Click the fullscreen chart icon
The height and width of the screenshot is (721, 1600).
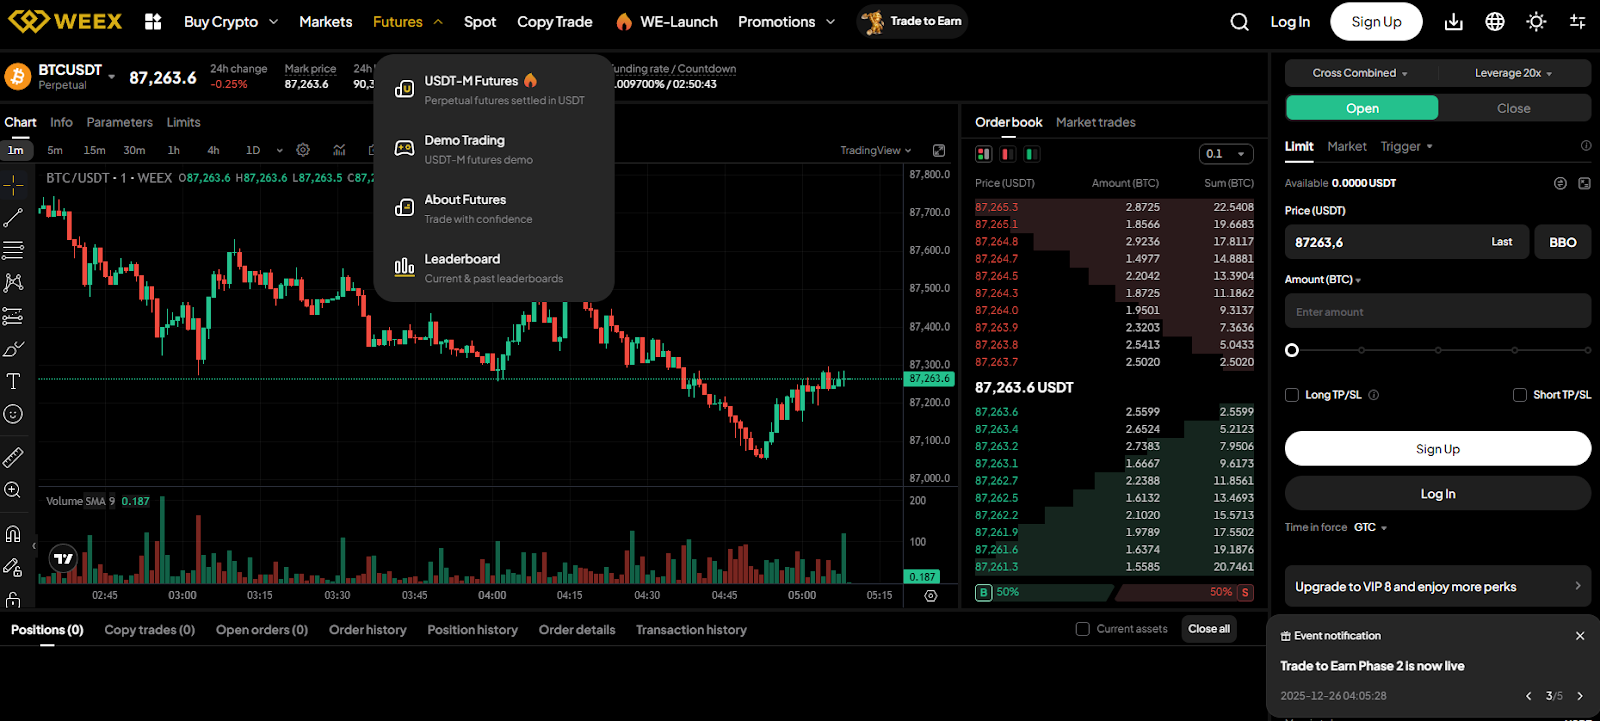939,150
